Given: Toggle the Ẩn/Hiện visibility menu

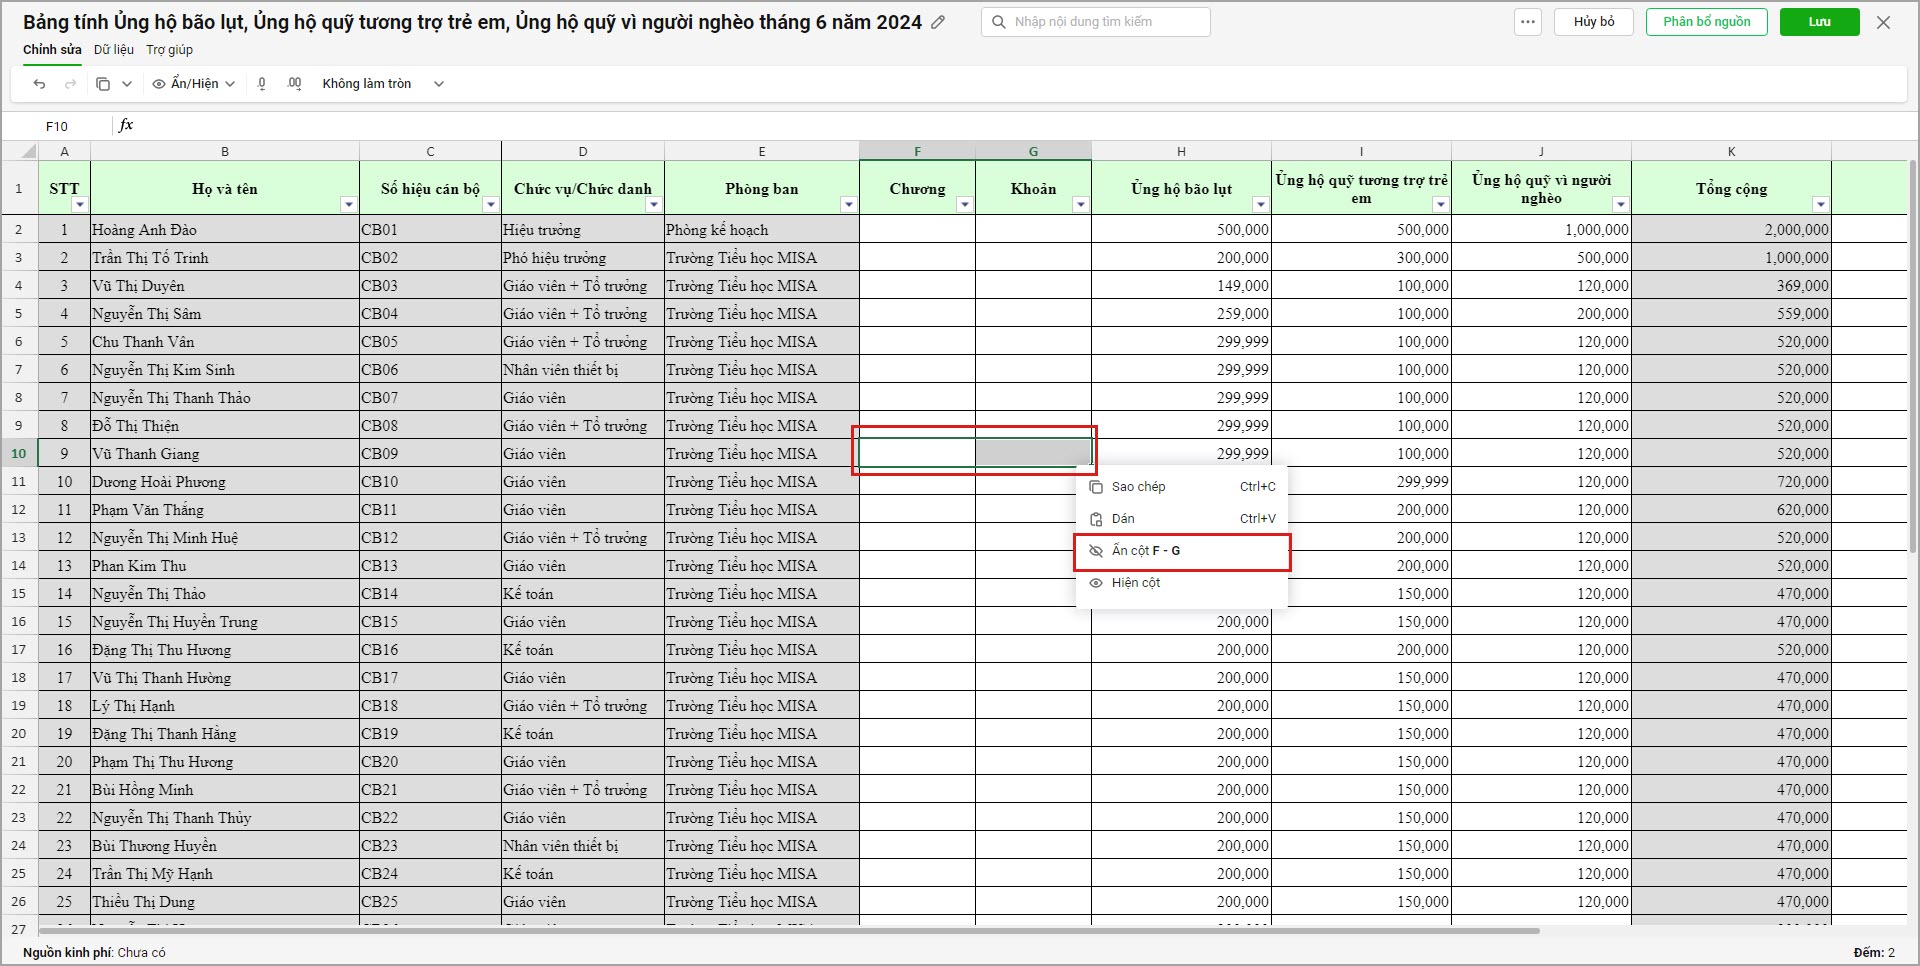Looking at the screenshot, I should tap(194, 84).
